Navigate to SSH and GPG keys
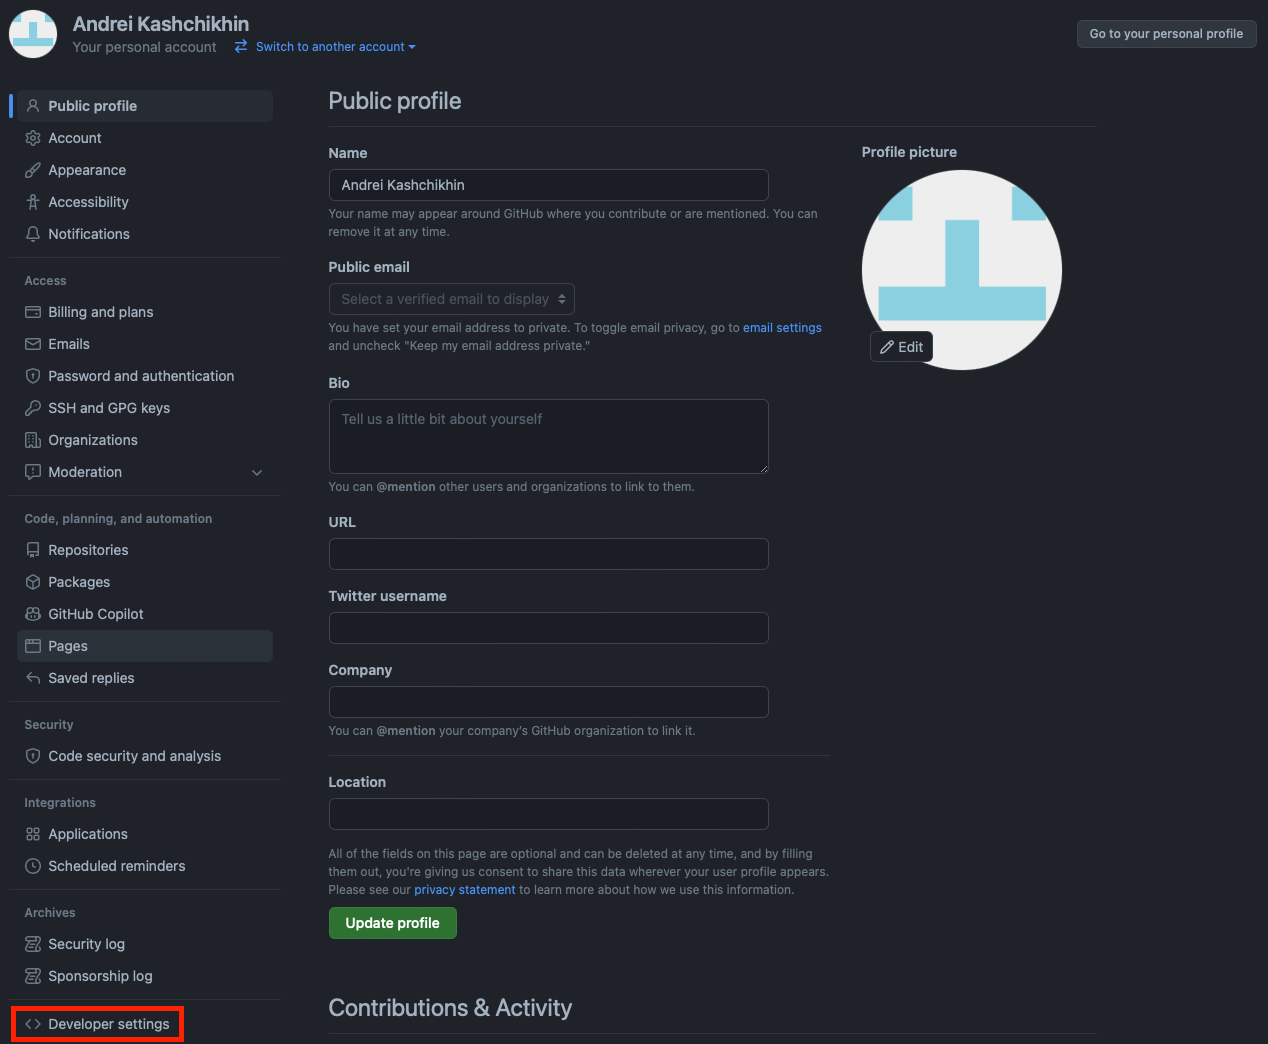 tap(145, 408)
